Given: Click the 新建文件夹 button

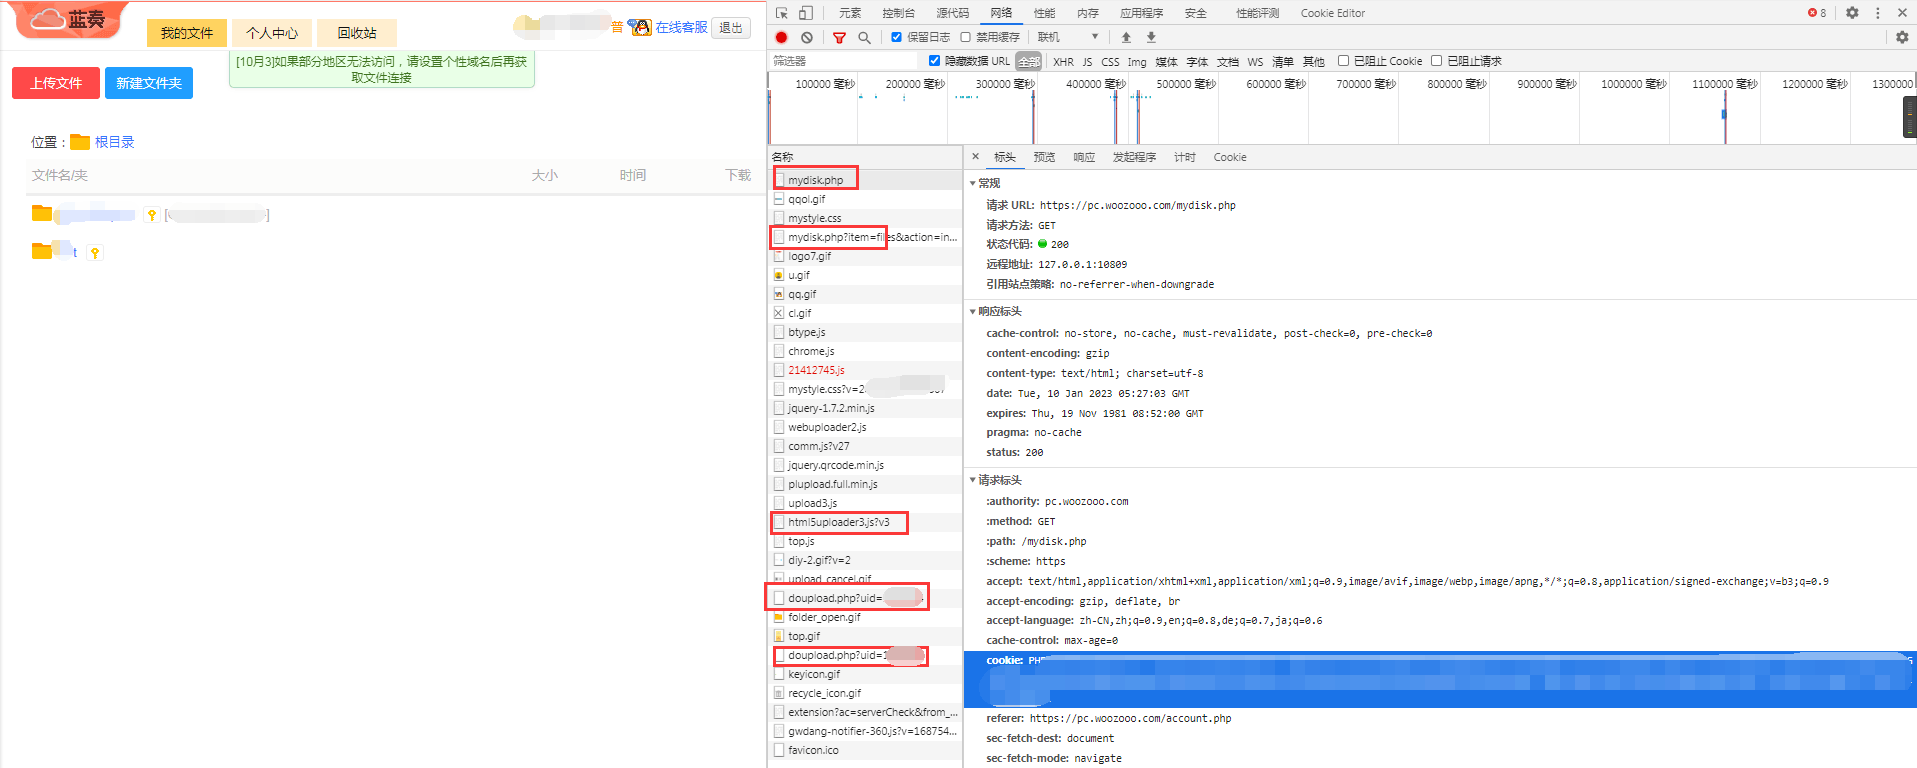Looking at the screenshot, I should click(x=149, y=83).
